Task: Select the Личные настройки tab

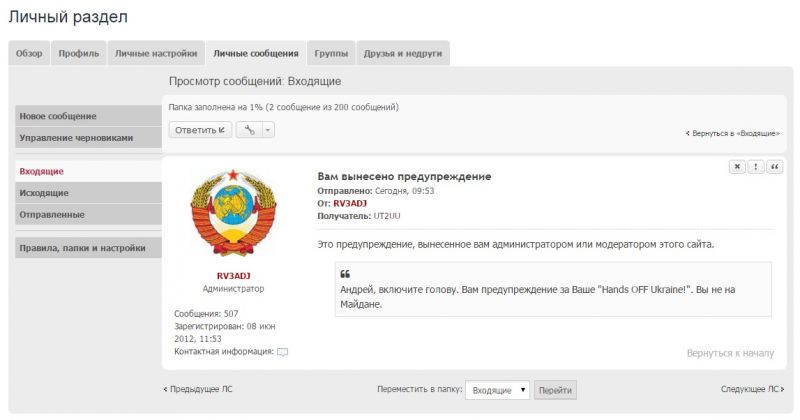Action: pos(153,54)
